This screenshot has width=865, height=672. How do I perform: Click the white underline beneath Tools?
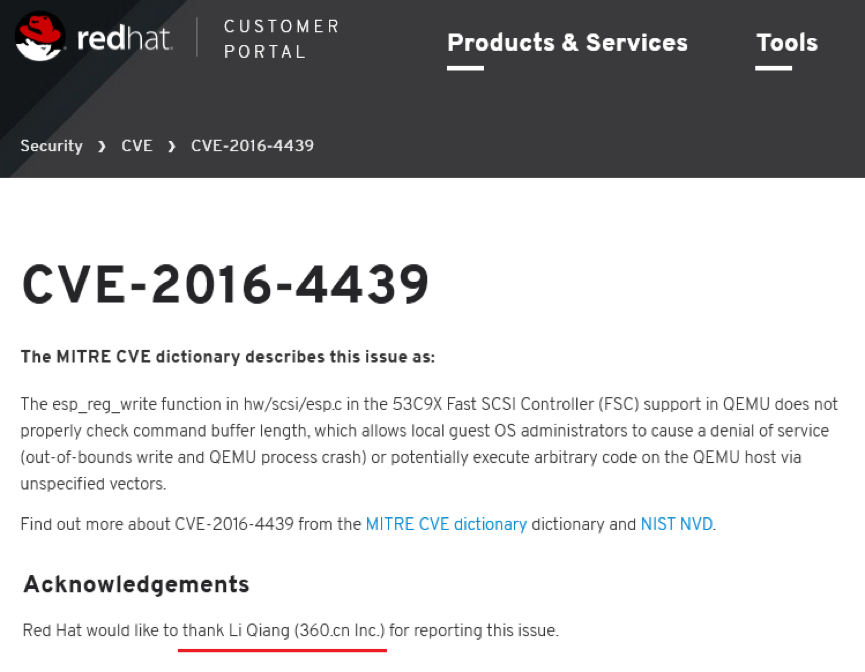pos(773,68)
